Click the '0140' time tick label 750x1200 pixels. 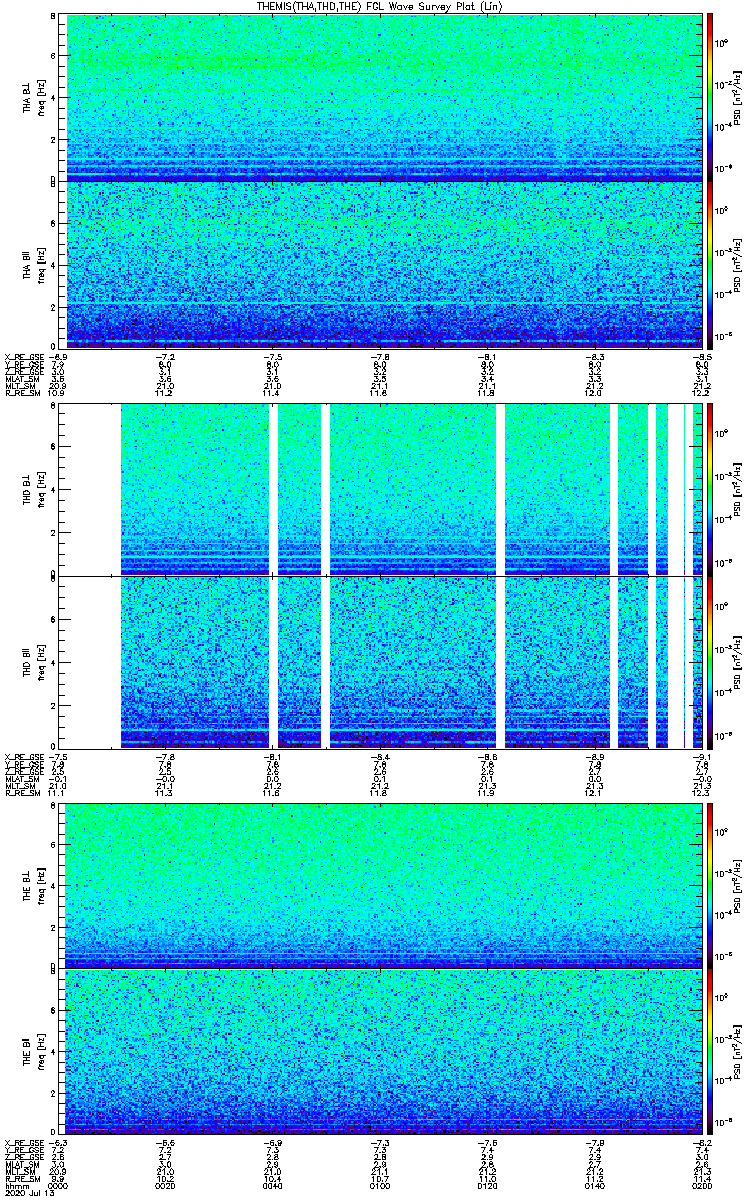(x=595, y=1186)
